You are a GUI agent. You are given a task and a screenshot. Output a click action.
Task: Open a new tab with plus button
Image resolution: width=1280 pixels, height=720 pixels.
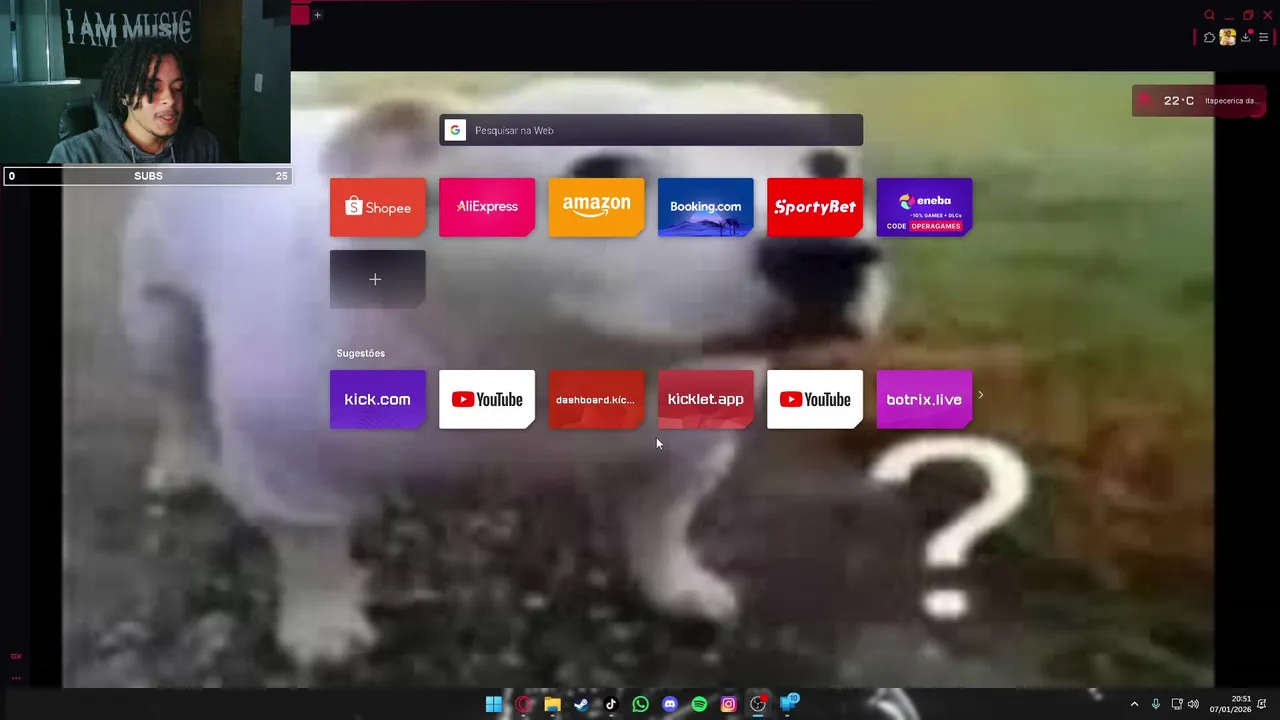coord(317,14)
